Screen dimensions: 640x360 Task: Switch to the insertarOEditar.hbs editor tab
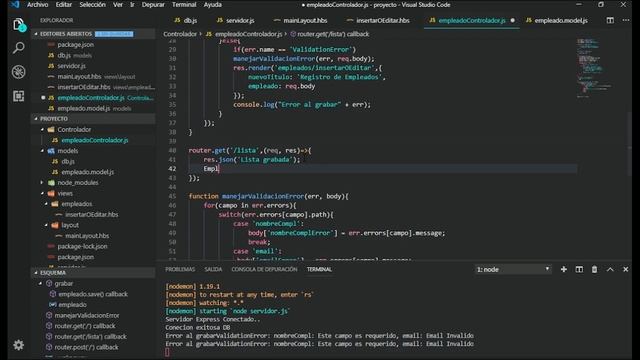378,20
